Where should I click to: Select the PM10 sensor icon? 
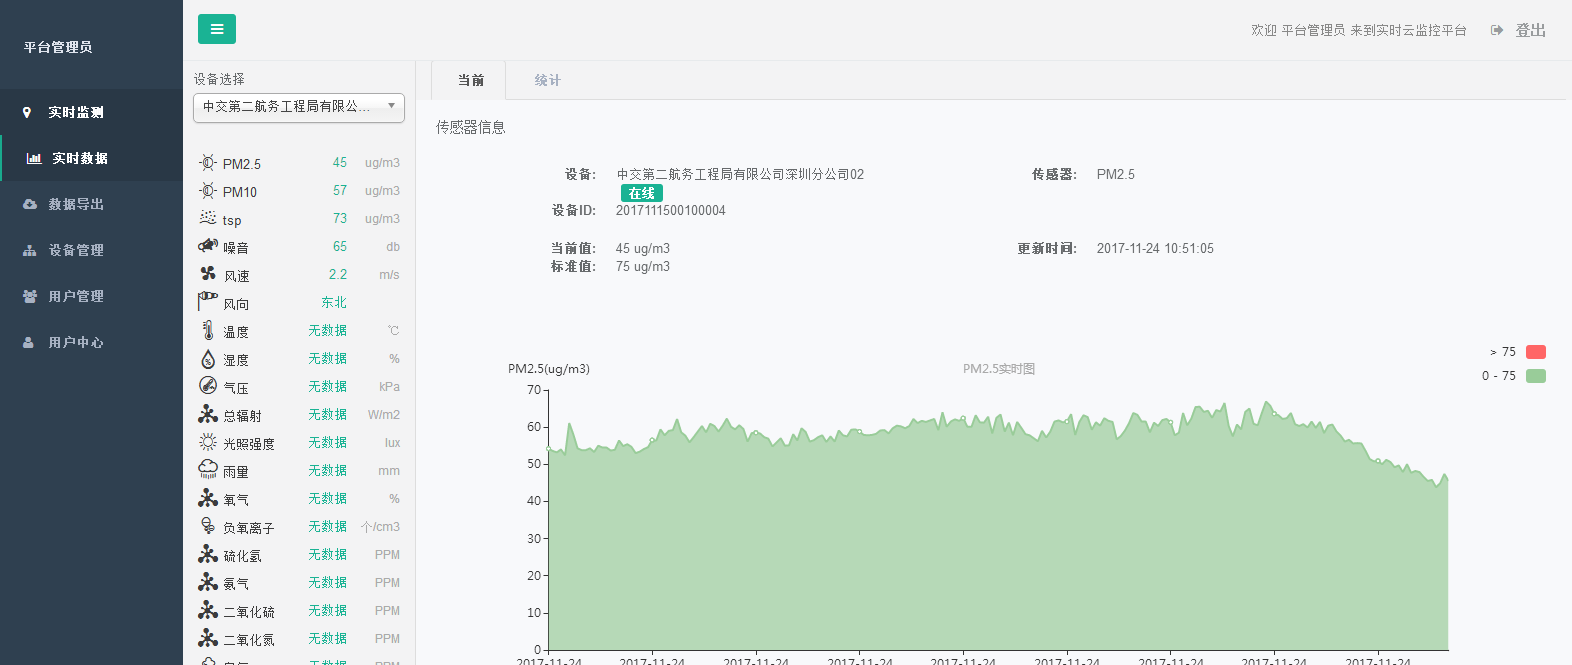coord(207,191)
